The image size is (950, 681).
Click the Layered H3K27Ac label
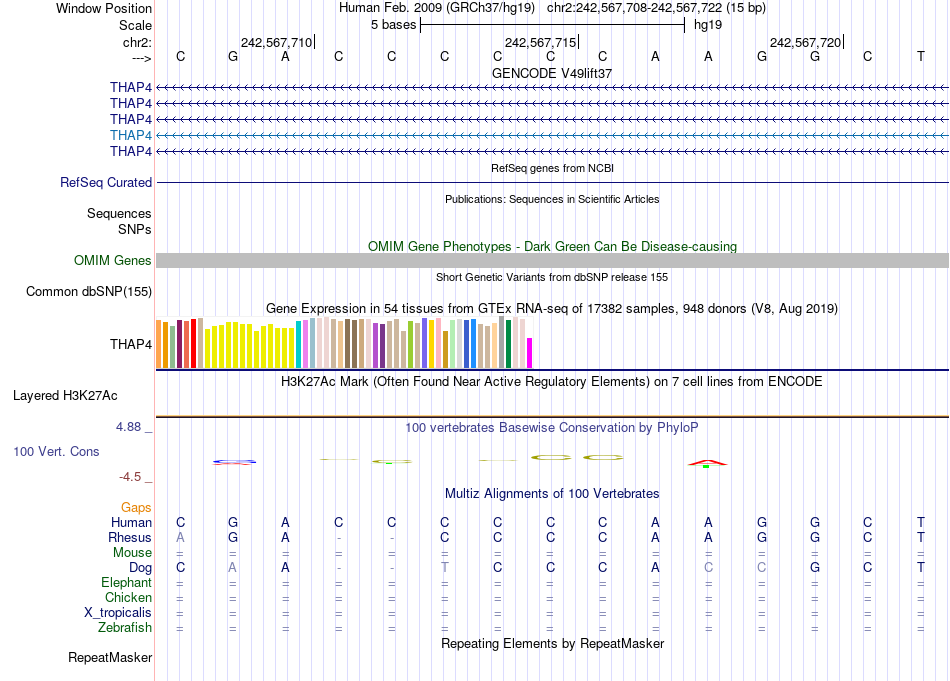tap(65, 396)
